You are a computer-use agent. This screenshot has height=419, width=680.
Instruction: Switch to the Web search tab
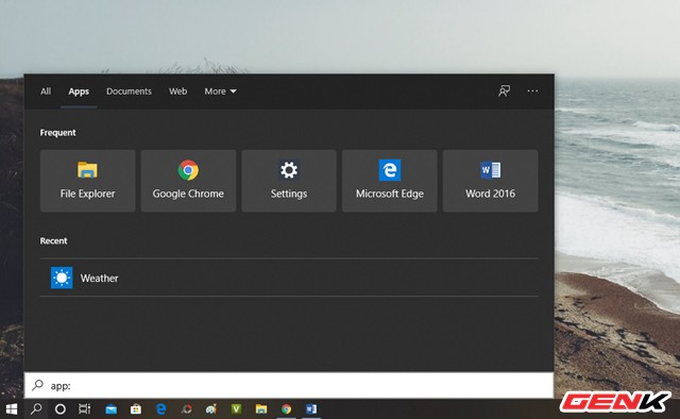pyautogui.click(x=178, y=91)
